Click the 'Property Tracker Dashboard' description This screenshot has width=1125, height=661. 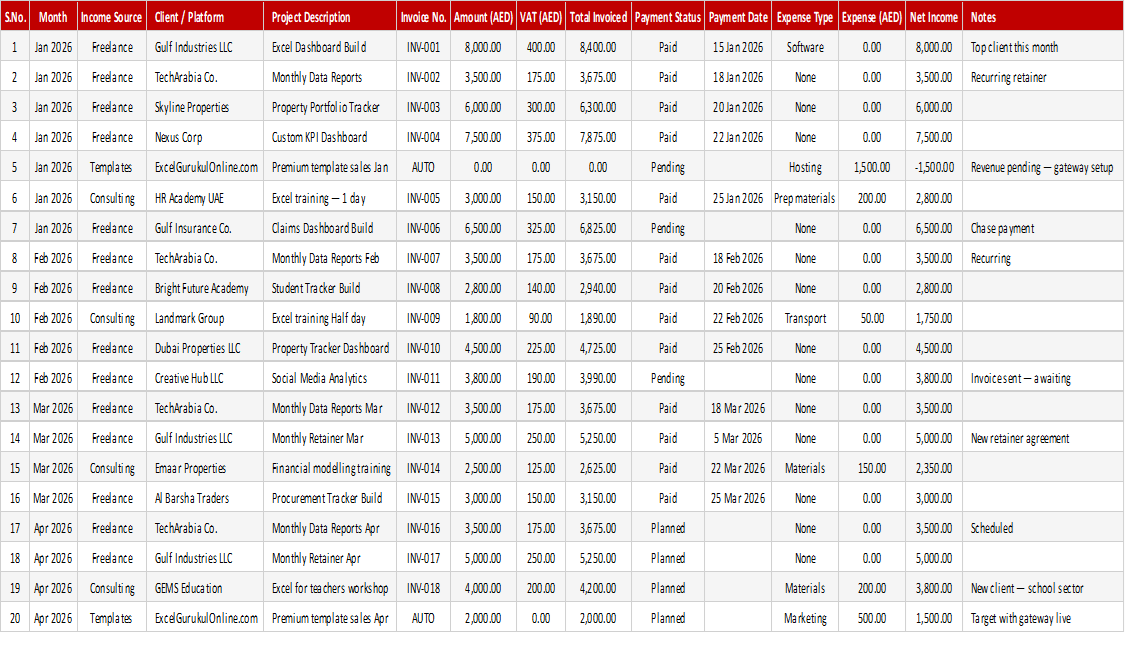[x=329, y=348]
